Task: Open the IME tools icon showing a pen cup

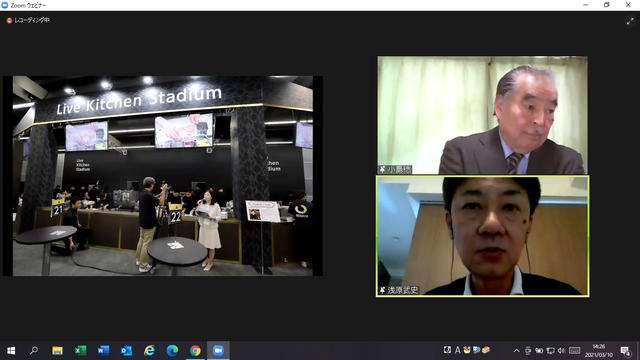Action: [x=467, y=350]
